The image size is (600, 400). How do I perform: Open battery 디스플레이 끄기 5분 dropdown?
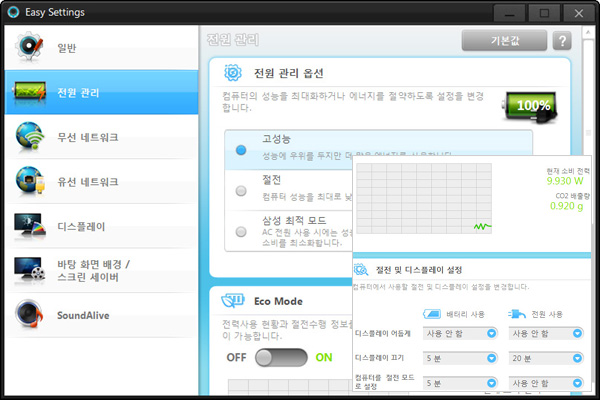(x=460, y=357)
